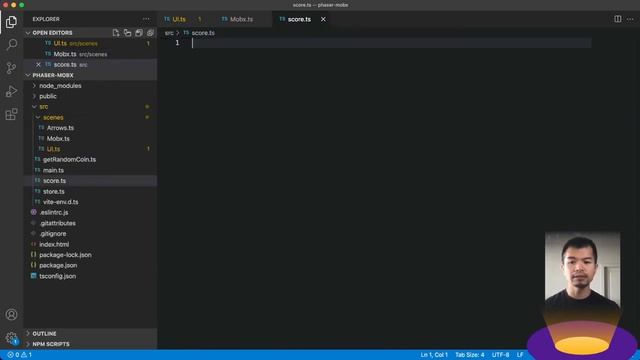This screenshot has height=360, width=640.
Task: Open UI.ts in scenes folder
Action: pyautogui.click(x=90, y=149)
